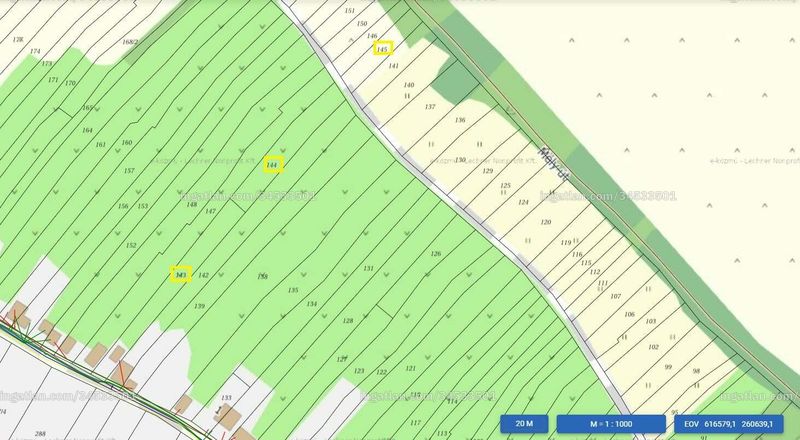
Task: Select the parcel marked 131
Action: [x=368, y=268]
